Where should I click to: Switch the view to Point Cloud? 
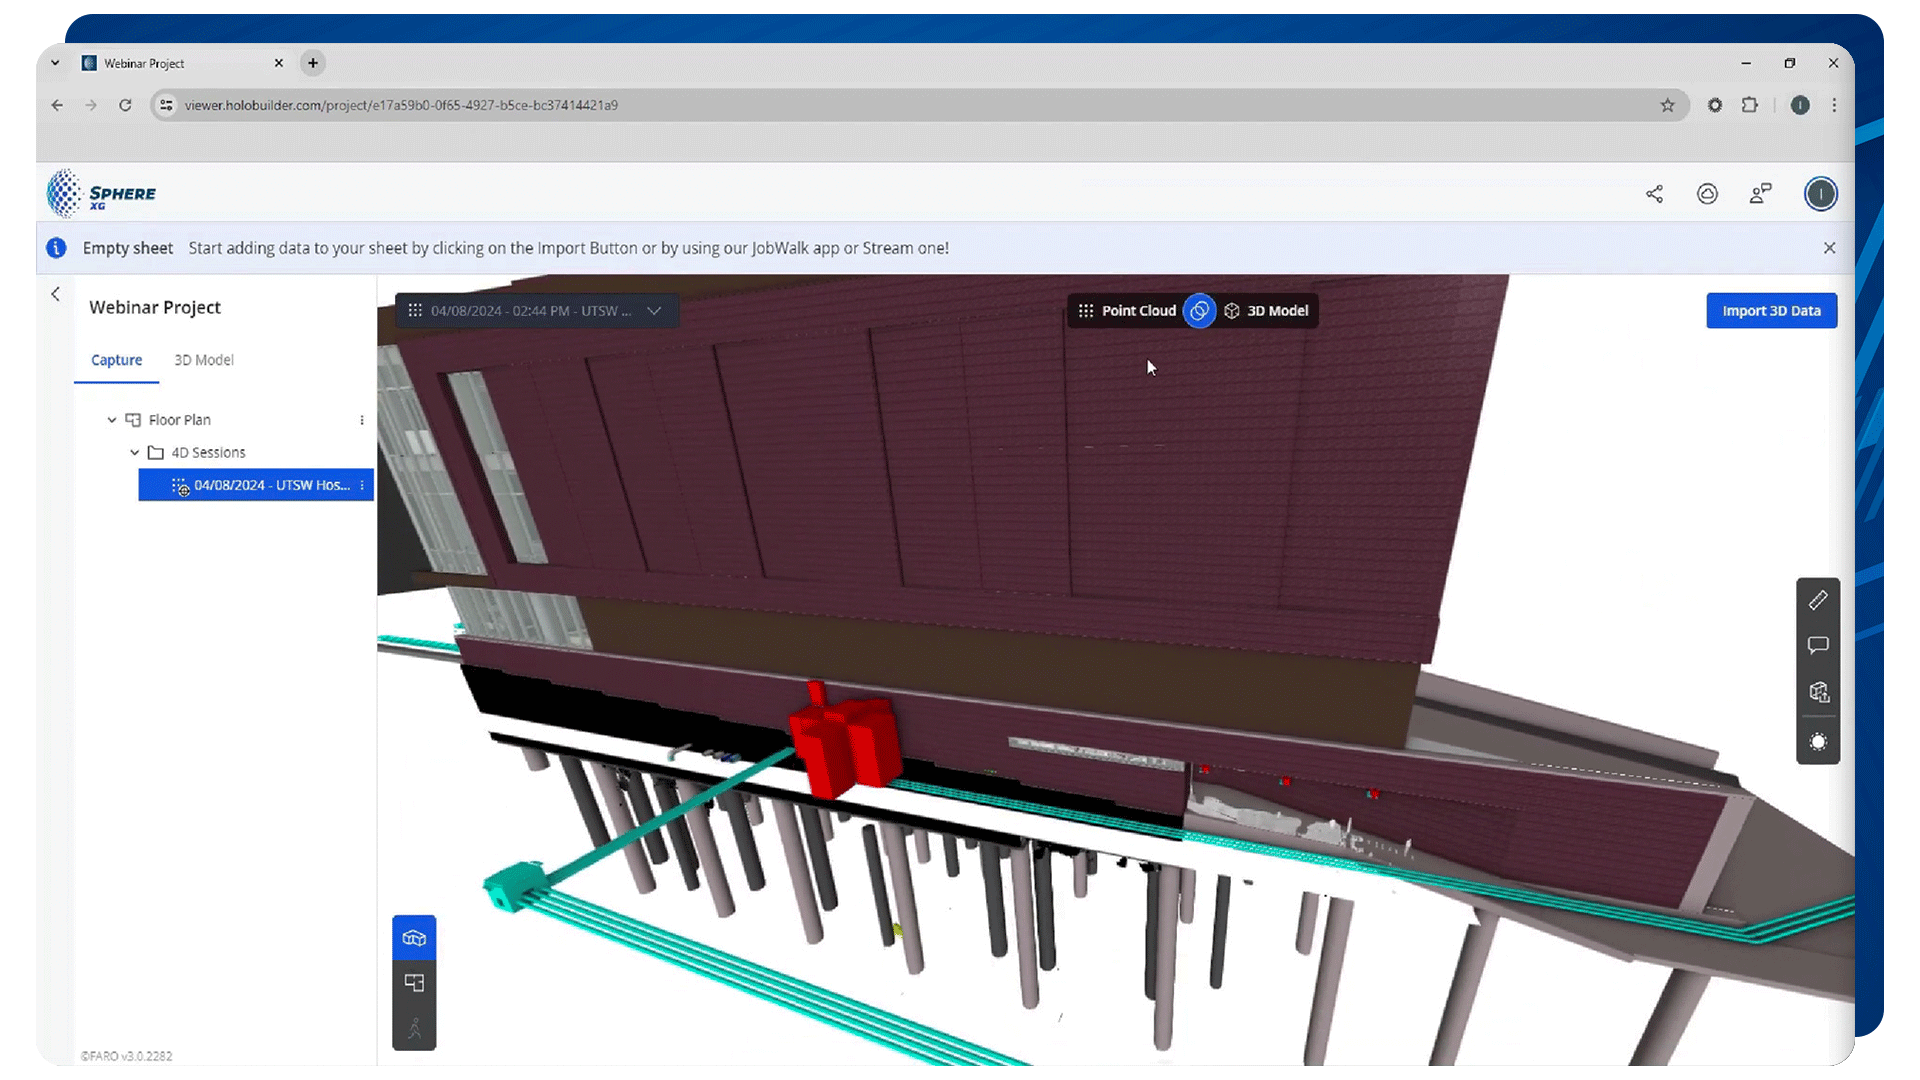click(1127, 311)
